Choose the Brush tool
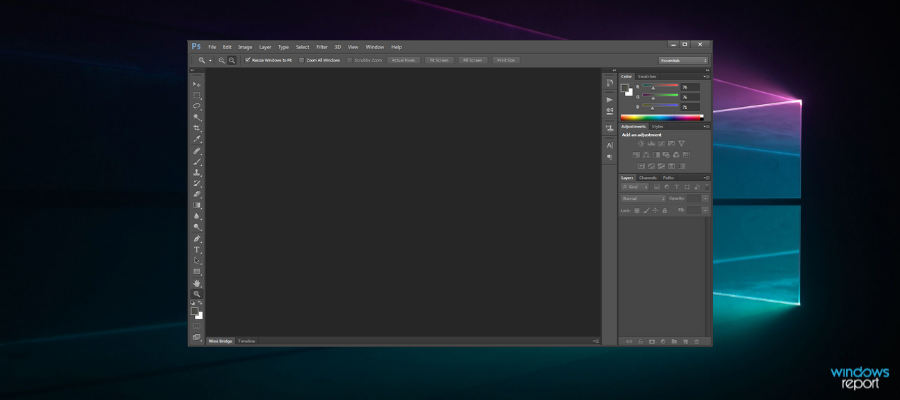 coord(197,161)
